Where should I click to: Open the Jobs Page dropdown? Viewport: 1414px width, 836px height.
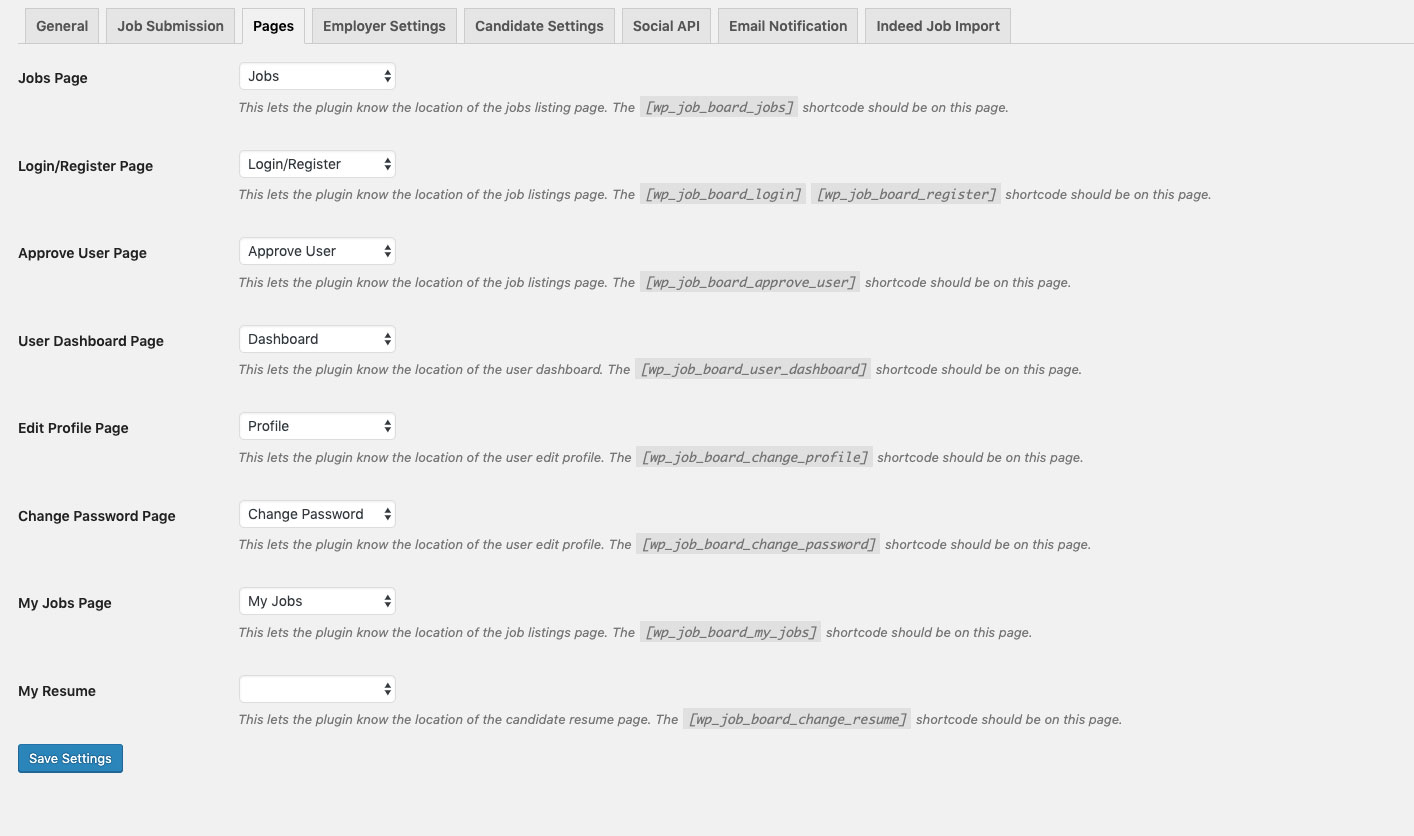pyautogui.click(x=317, y=76)
